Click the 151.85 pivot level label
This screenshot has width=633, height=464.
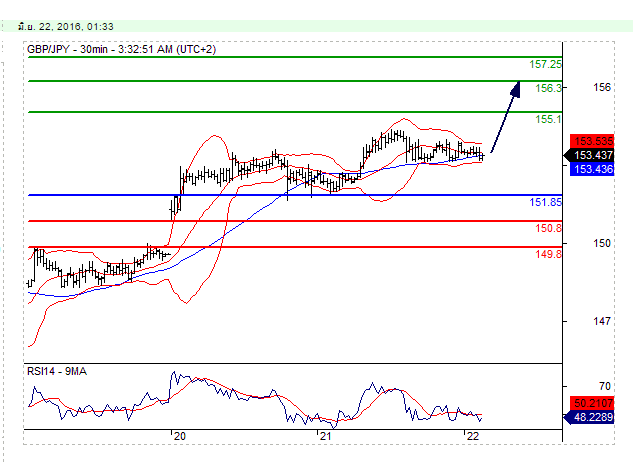[x=545, y=202]
